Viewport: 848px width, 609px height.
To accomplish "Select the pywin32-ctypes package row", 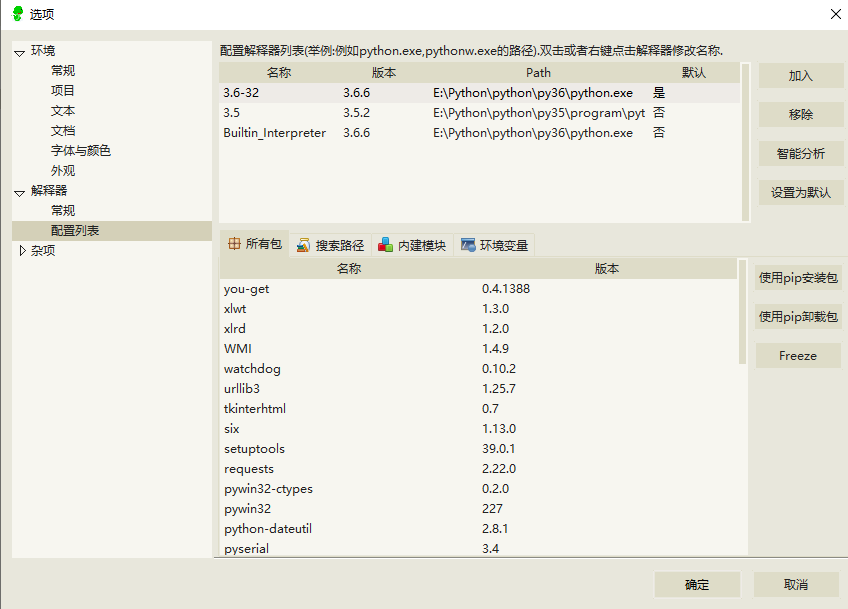I will tap(479, 489).
